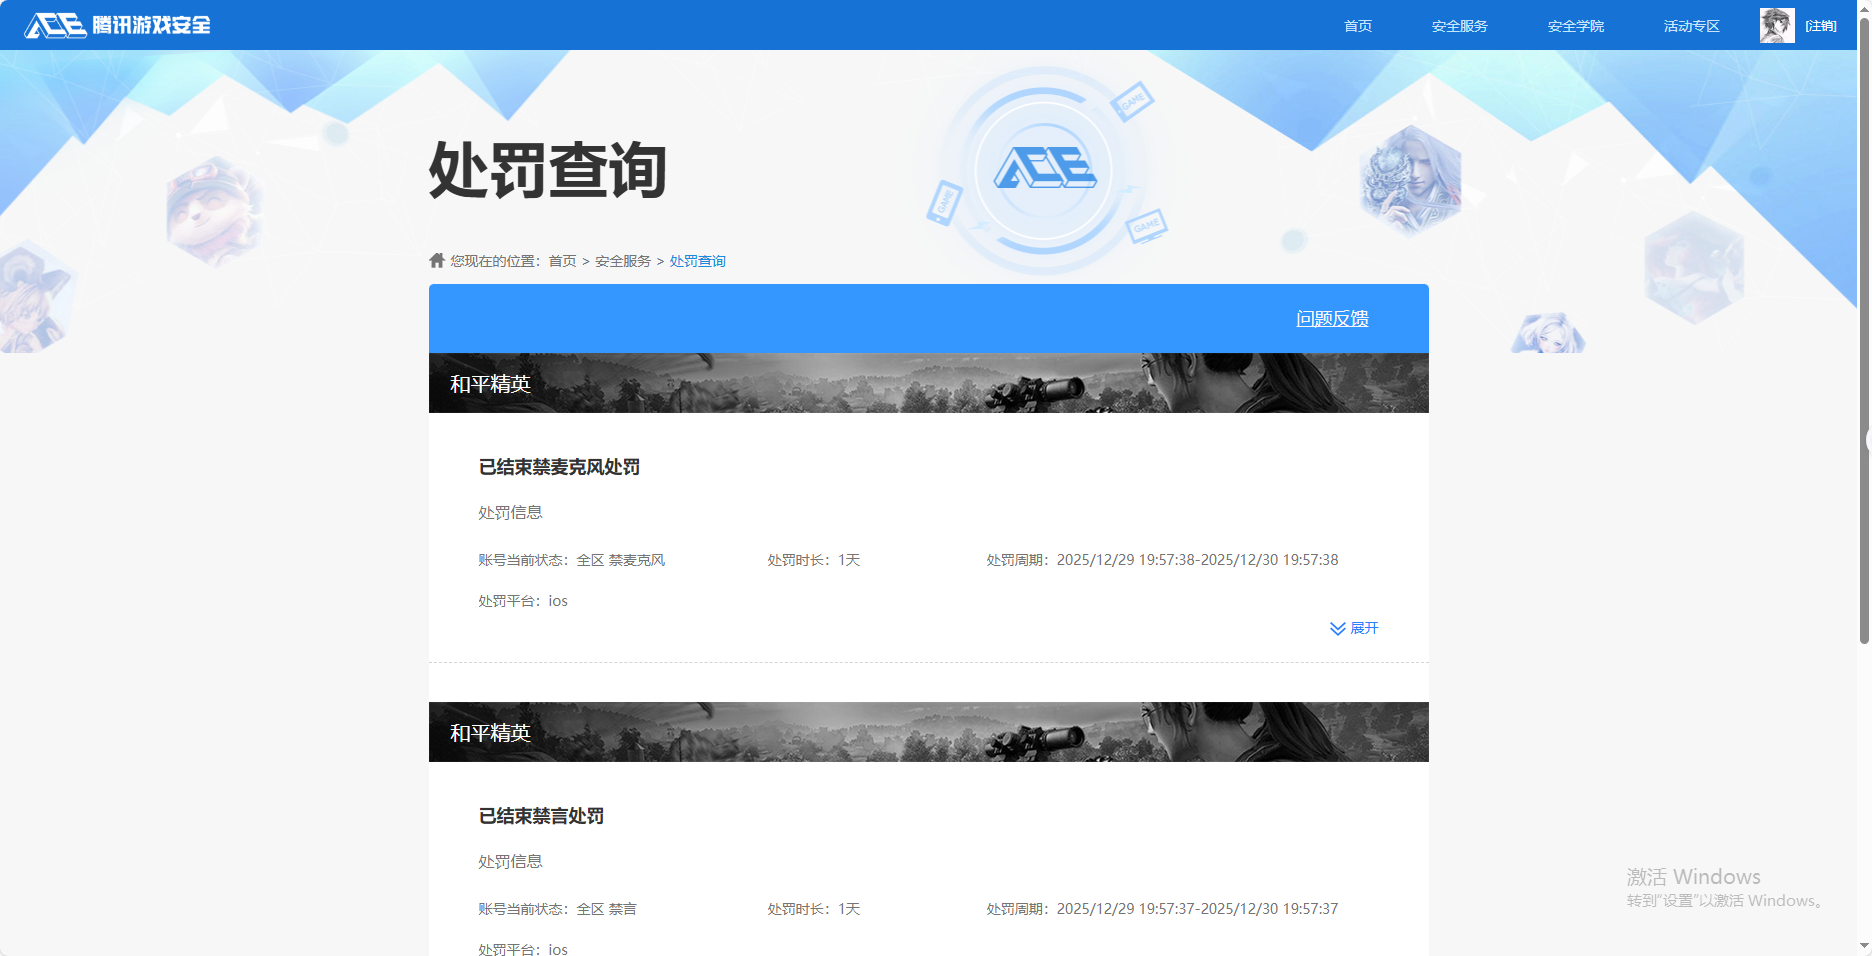Image resolution: width=1872 pixels, height=956 pixels.
Task: Click the 处罚查询 breadcrumb entry
Action: (x=697, y=260)
